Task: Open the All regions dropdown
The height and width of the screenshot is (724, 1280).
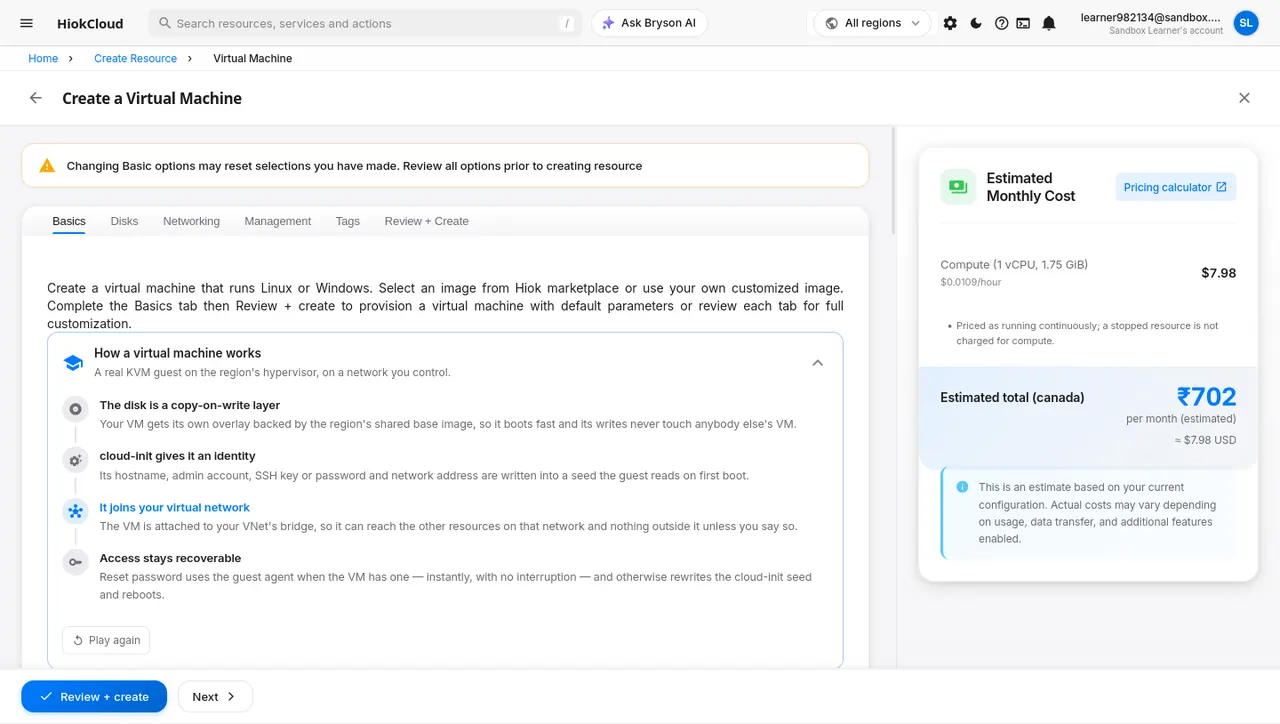Action: click(x=872, y=23)
